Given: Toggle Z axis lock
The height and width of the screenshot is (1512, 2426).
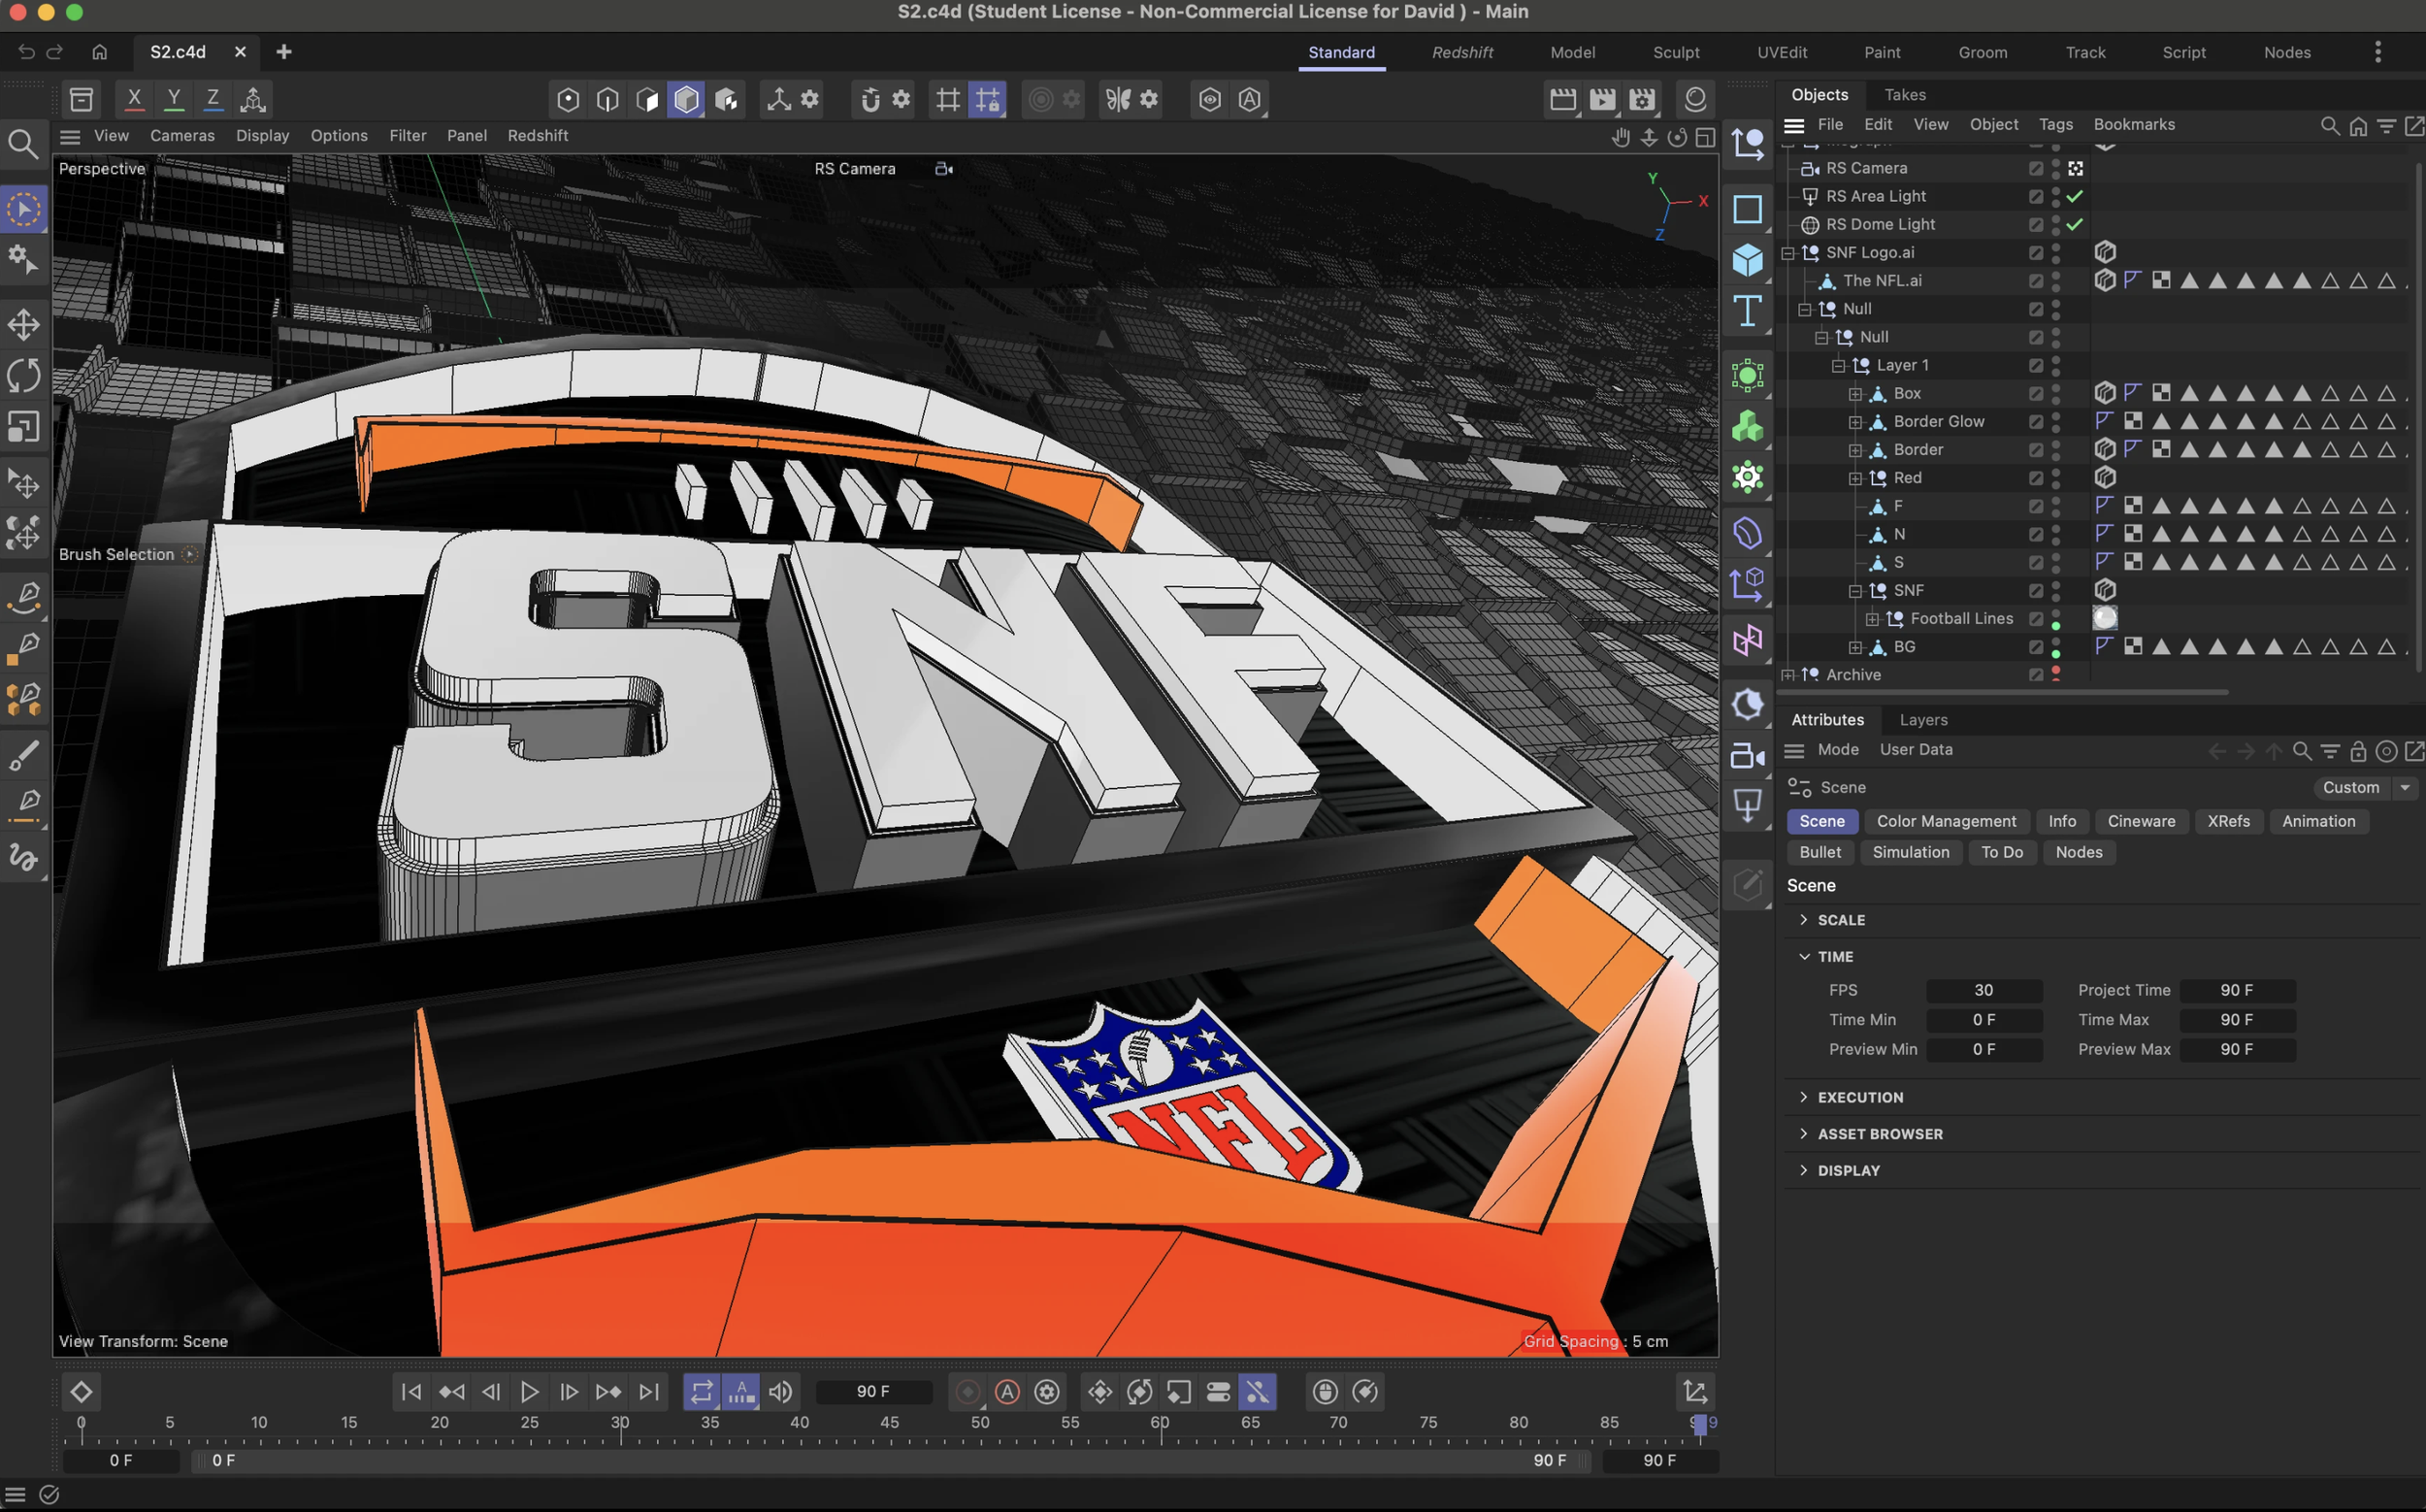Looking at the screenshot, I should click(x=213, y=99).
